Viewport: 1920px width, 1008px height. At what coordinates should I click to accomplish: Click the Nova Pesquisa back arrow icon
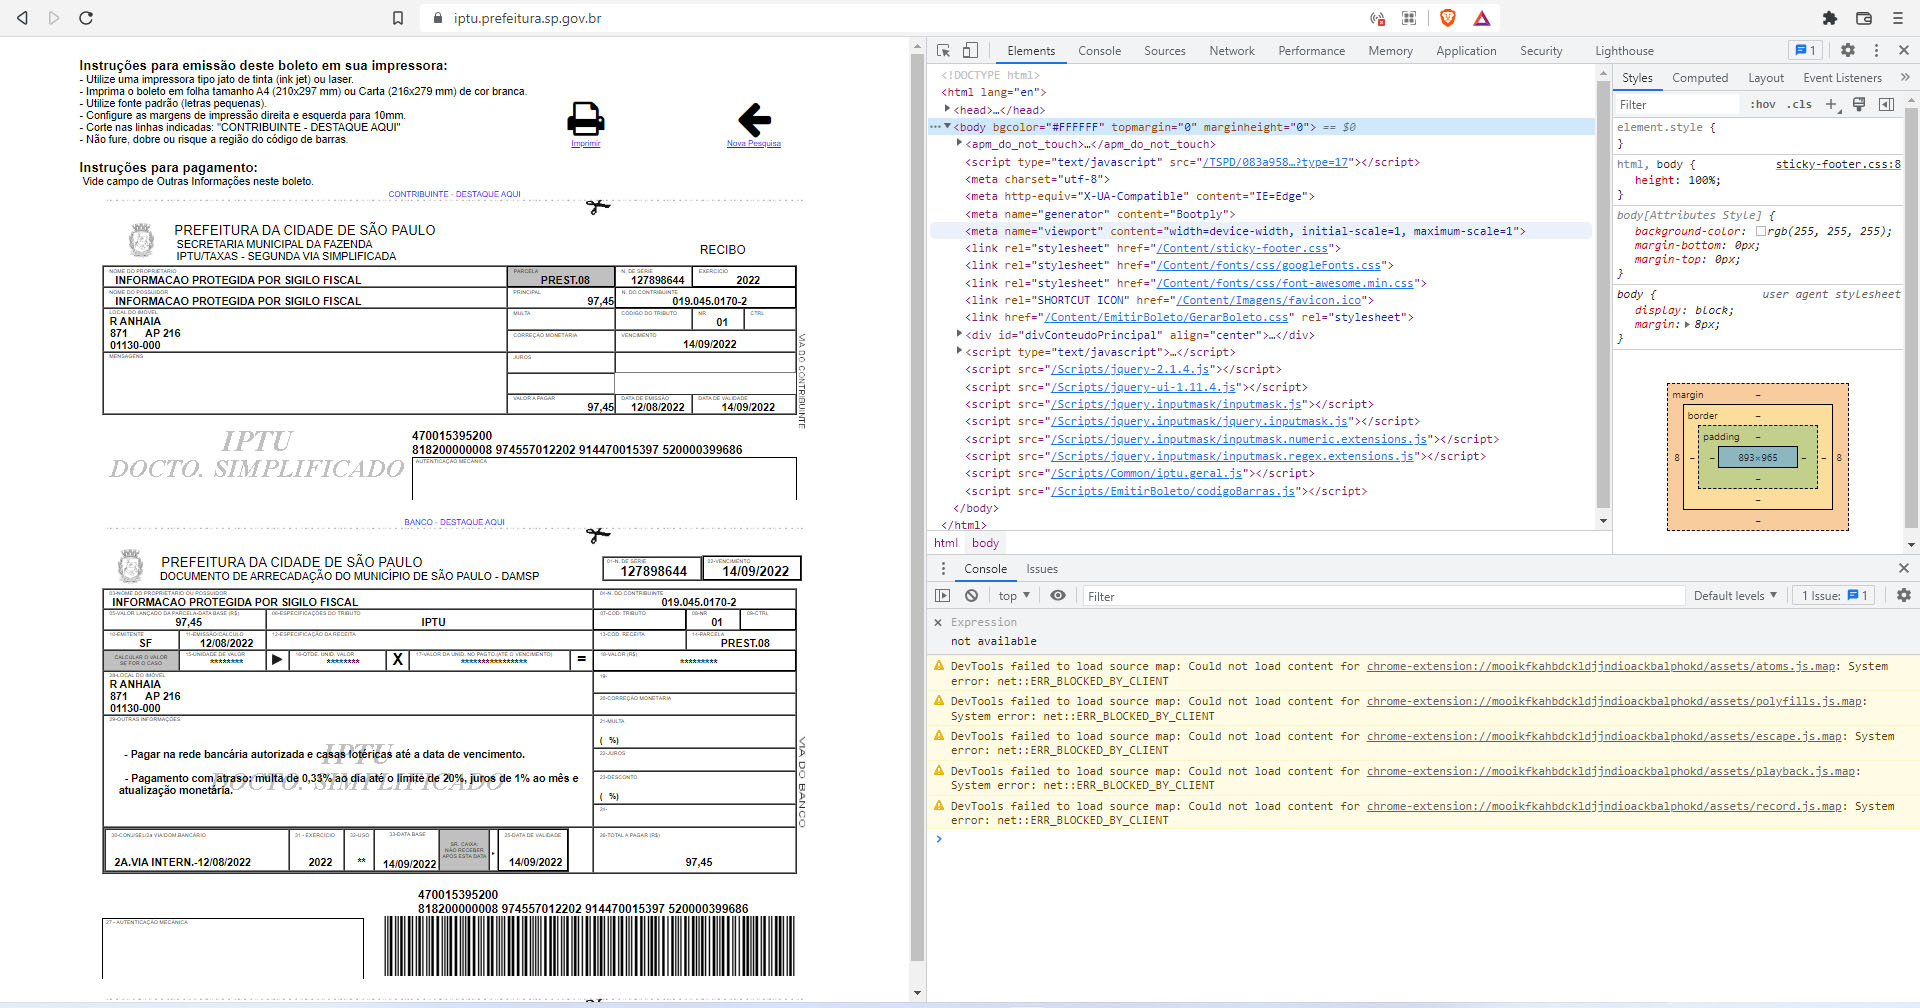(x=754, y=120)
